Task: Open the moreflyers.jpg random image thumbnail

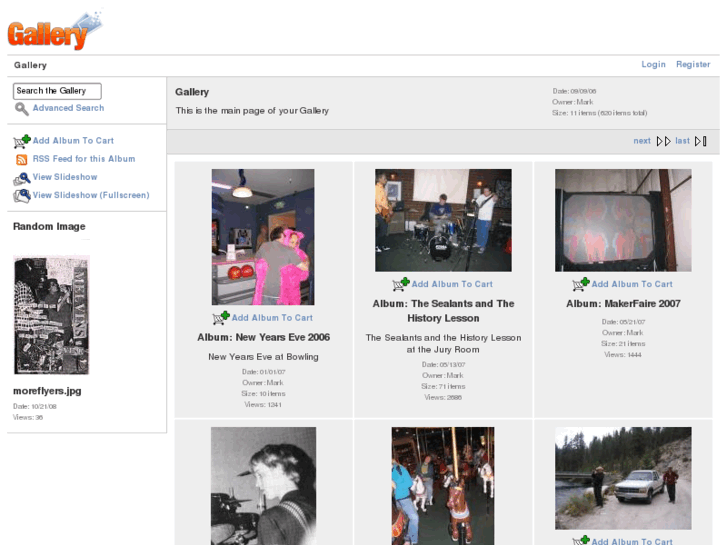Action: pos(51,315)
